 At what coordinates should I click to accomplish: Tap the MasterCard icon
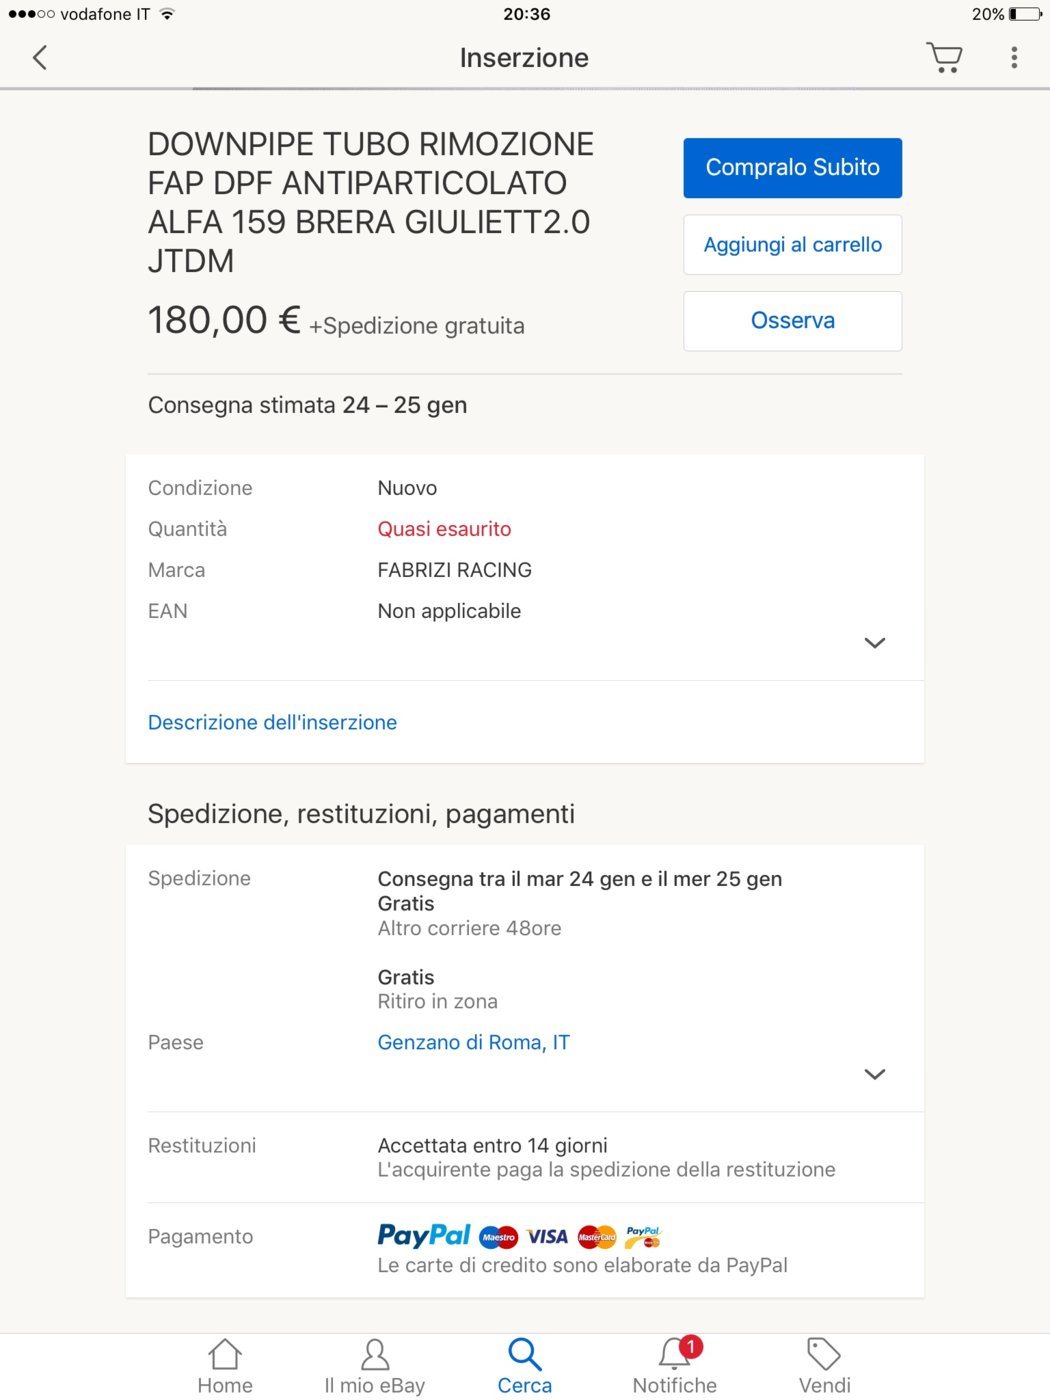(x=597, y=1237)
